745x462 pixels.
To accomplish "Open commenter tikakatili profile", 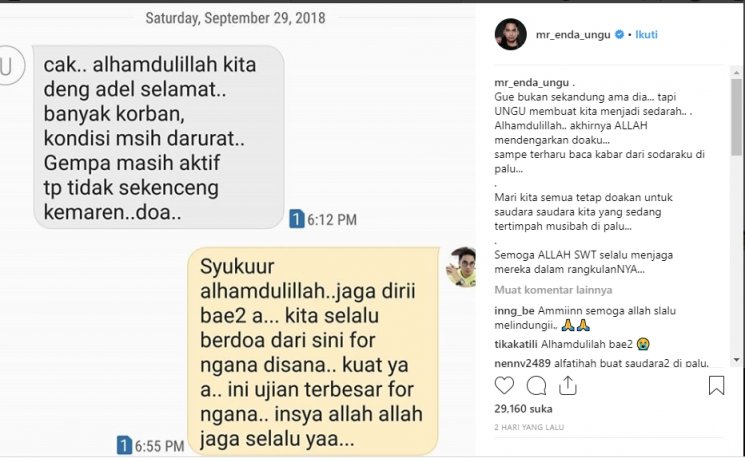I will [516, 344].
